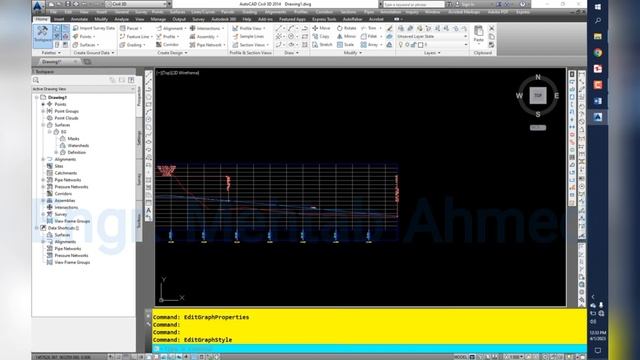Screen dimensions: 640x360
Task: Click the Sample Lines tool
Action: [x=249, y=37]
